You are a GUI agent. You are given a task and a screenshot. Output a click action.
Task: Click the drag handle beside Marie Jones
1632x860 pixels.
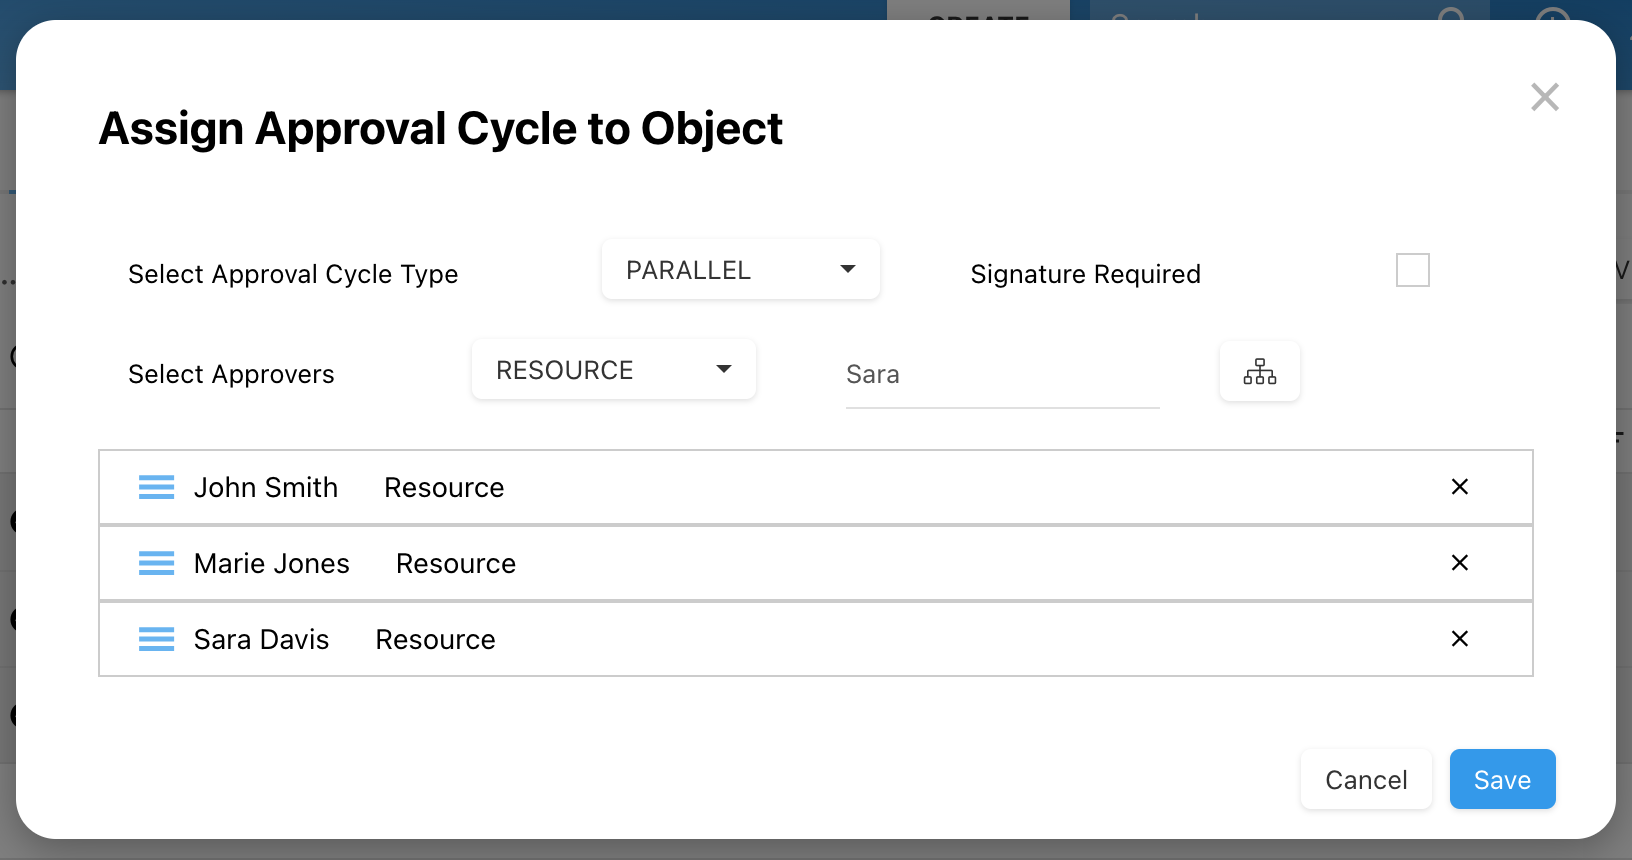pyautogui.click(x=156, y=563)
